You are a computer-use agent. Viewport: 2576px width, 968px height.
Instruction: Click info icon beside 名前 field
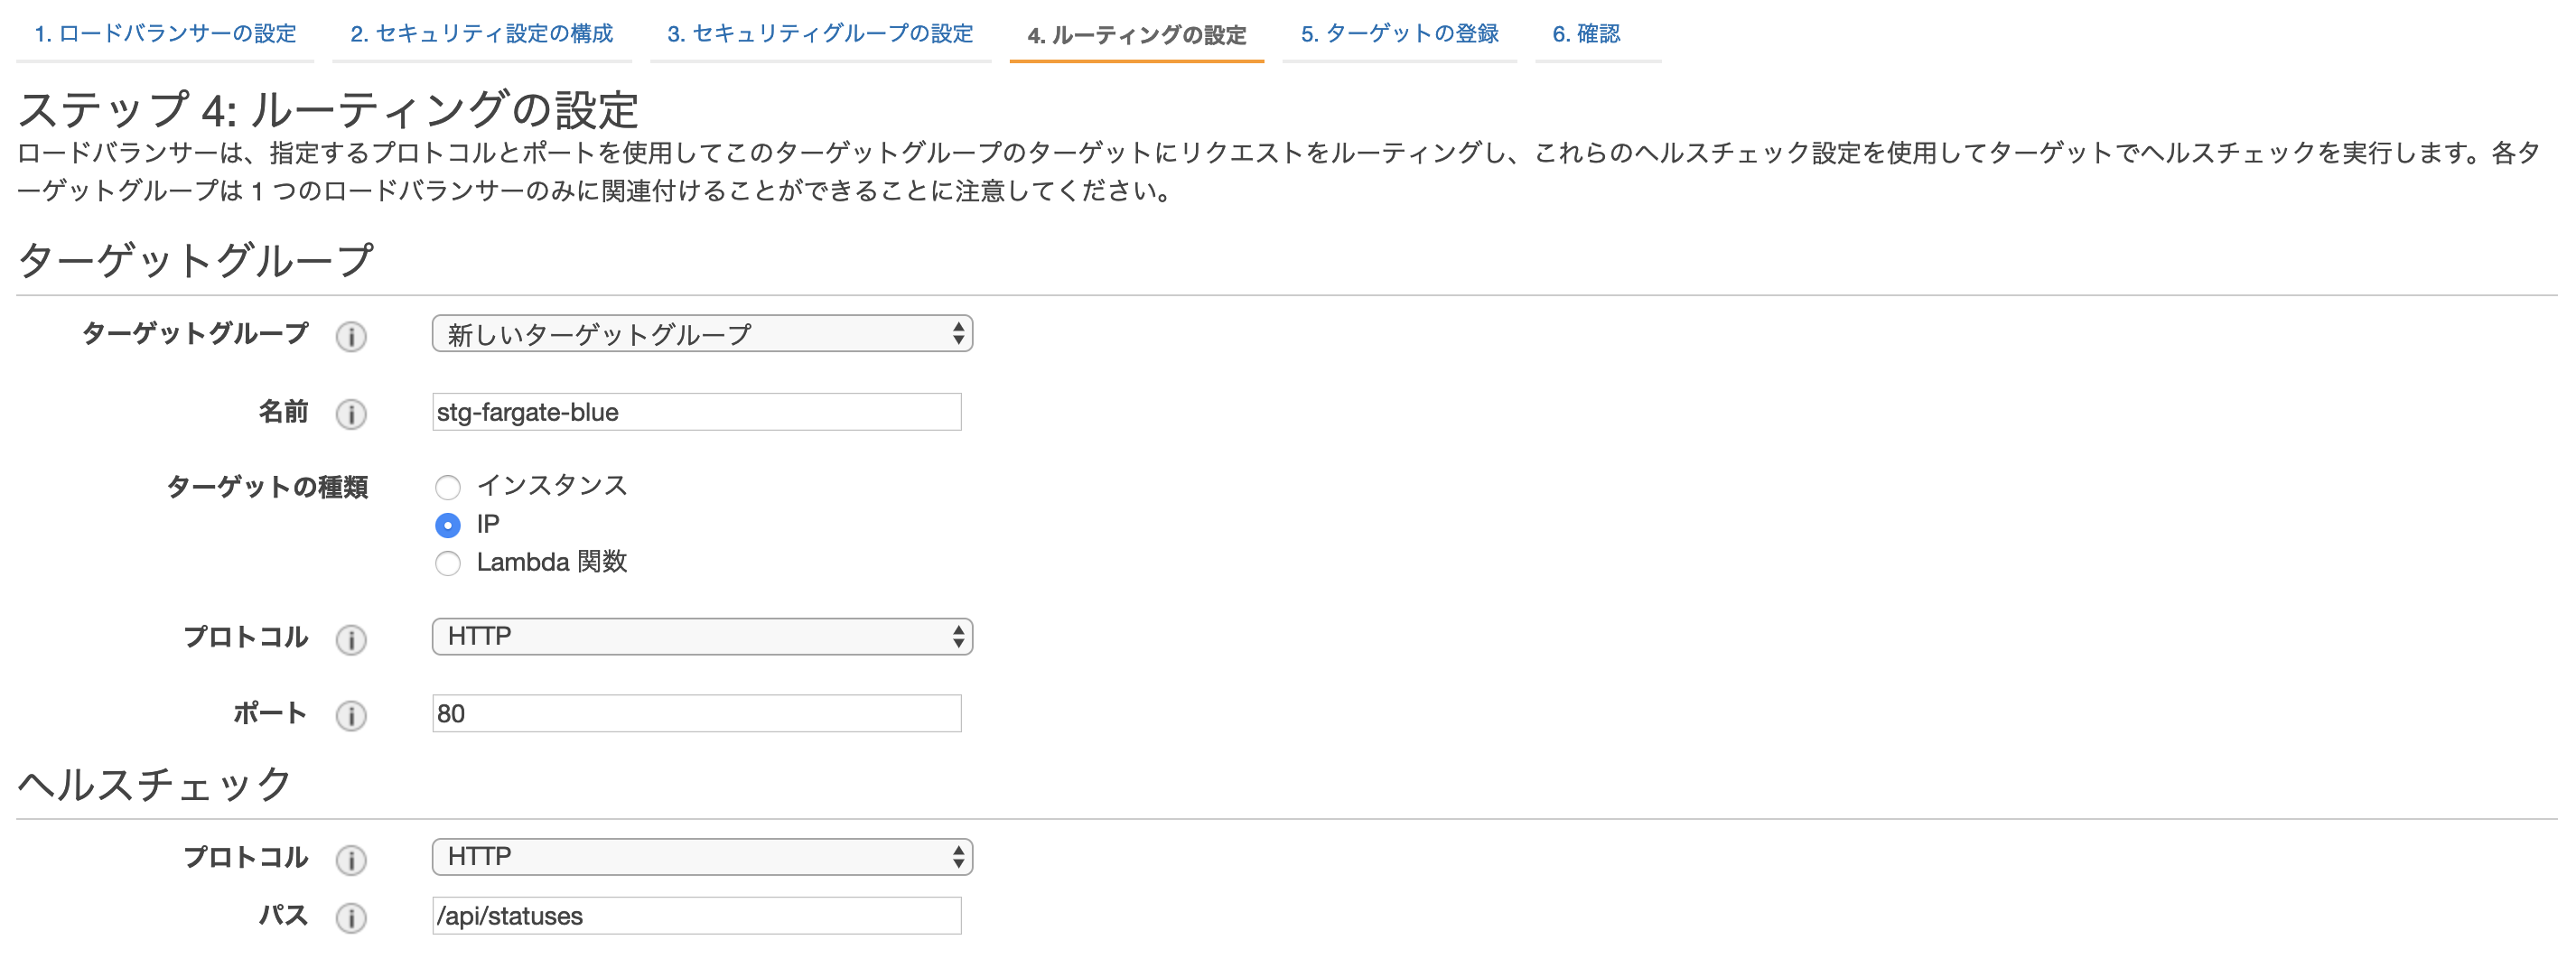pyautogui.click(x=351, y=414)
